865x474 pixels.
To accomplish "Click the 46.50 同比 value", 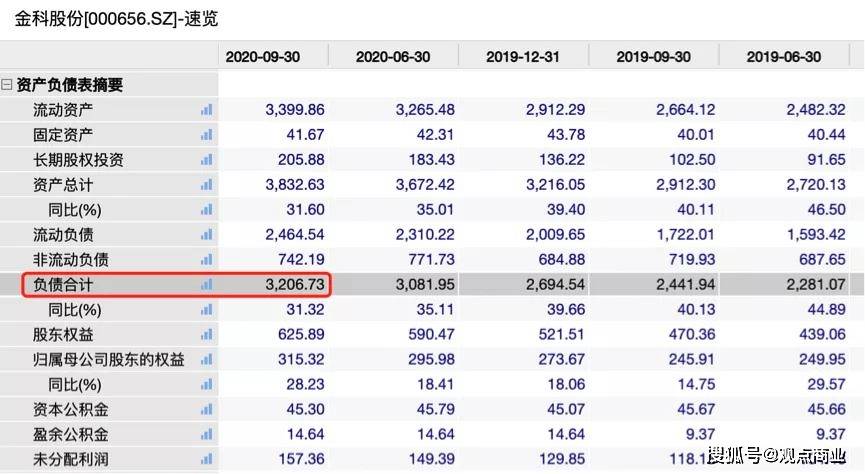I will [x=826, y=210].
